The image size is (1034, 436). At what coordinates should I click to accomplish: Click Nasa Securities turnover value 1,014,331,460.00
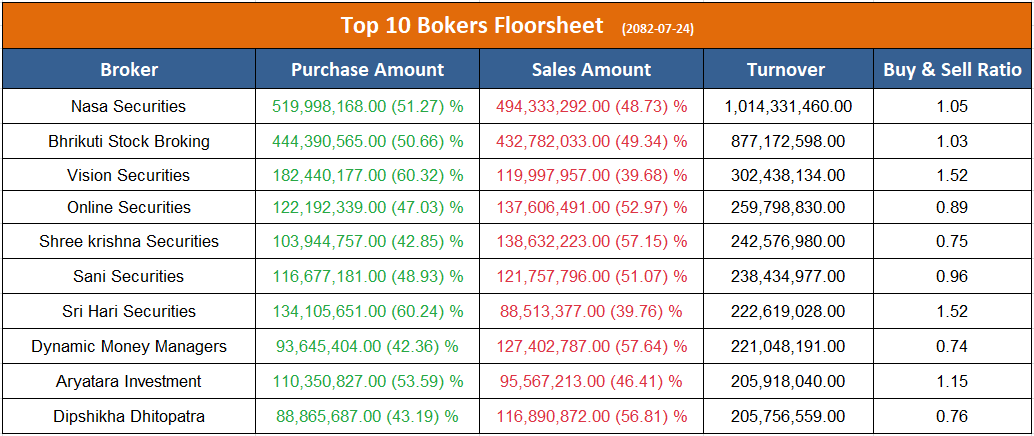pyautogui.click(x=788, y=106)
